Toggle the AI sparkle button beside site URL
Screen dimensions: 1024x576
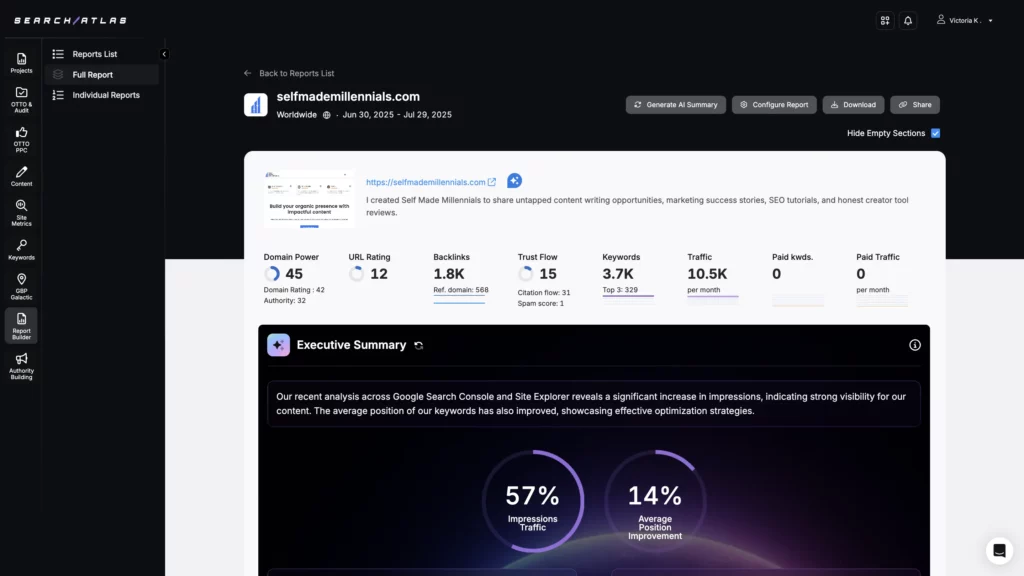tap(514, 181)
